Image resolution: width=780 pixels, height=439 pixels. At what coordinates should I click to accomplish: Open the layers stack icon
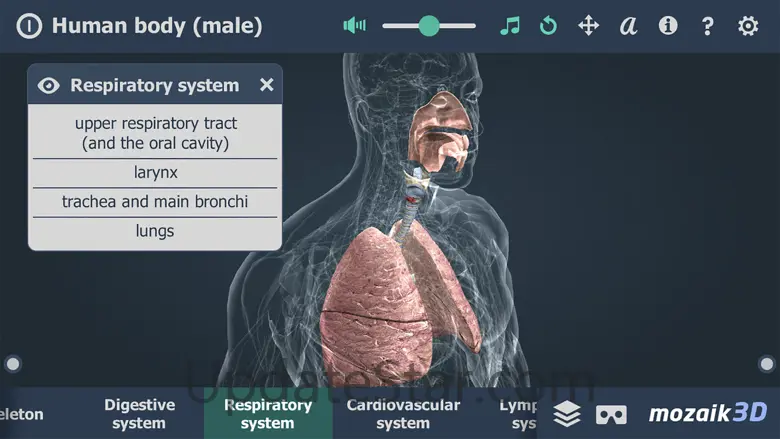(x=567, y=414)
